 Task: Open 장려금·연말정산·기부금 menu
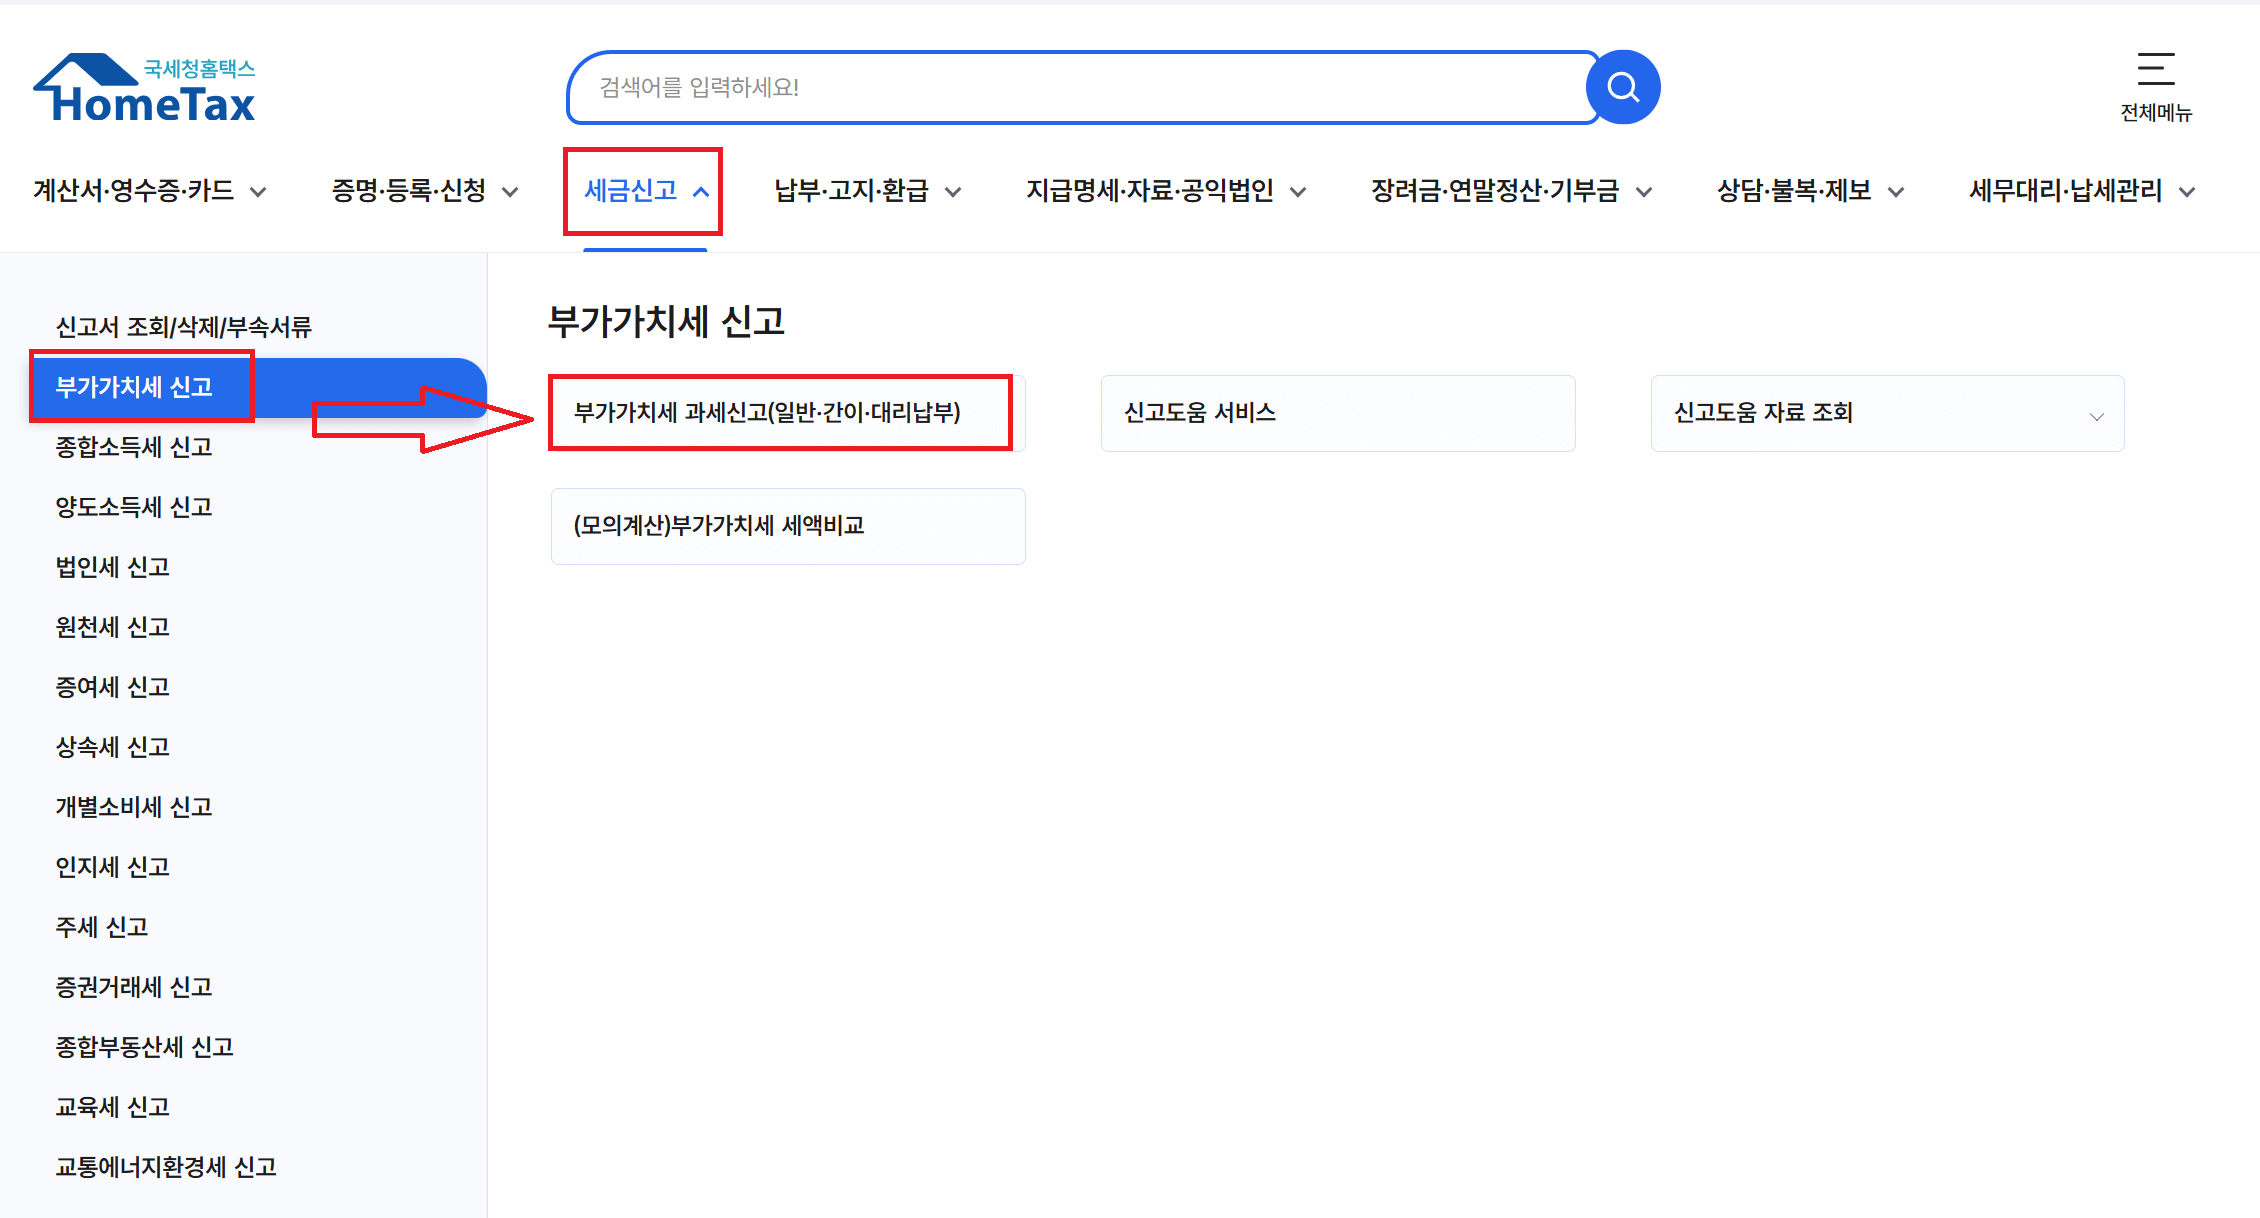[x=1510, y=191]
